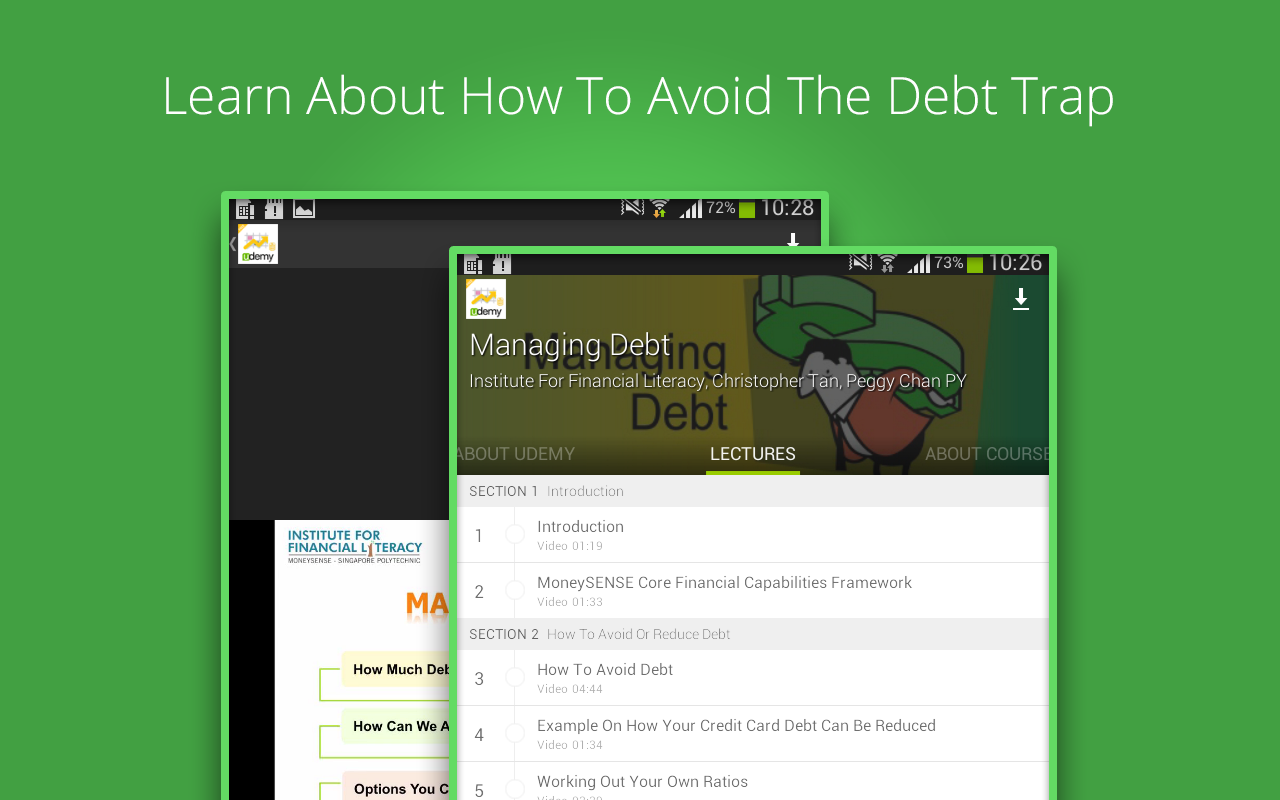Tap the download icon in front window header

pyautogui.click(x=1021, y=299)
